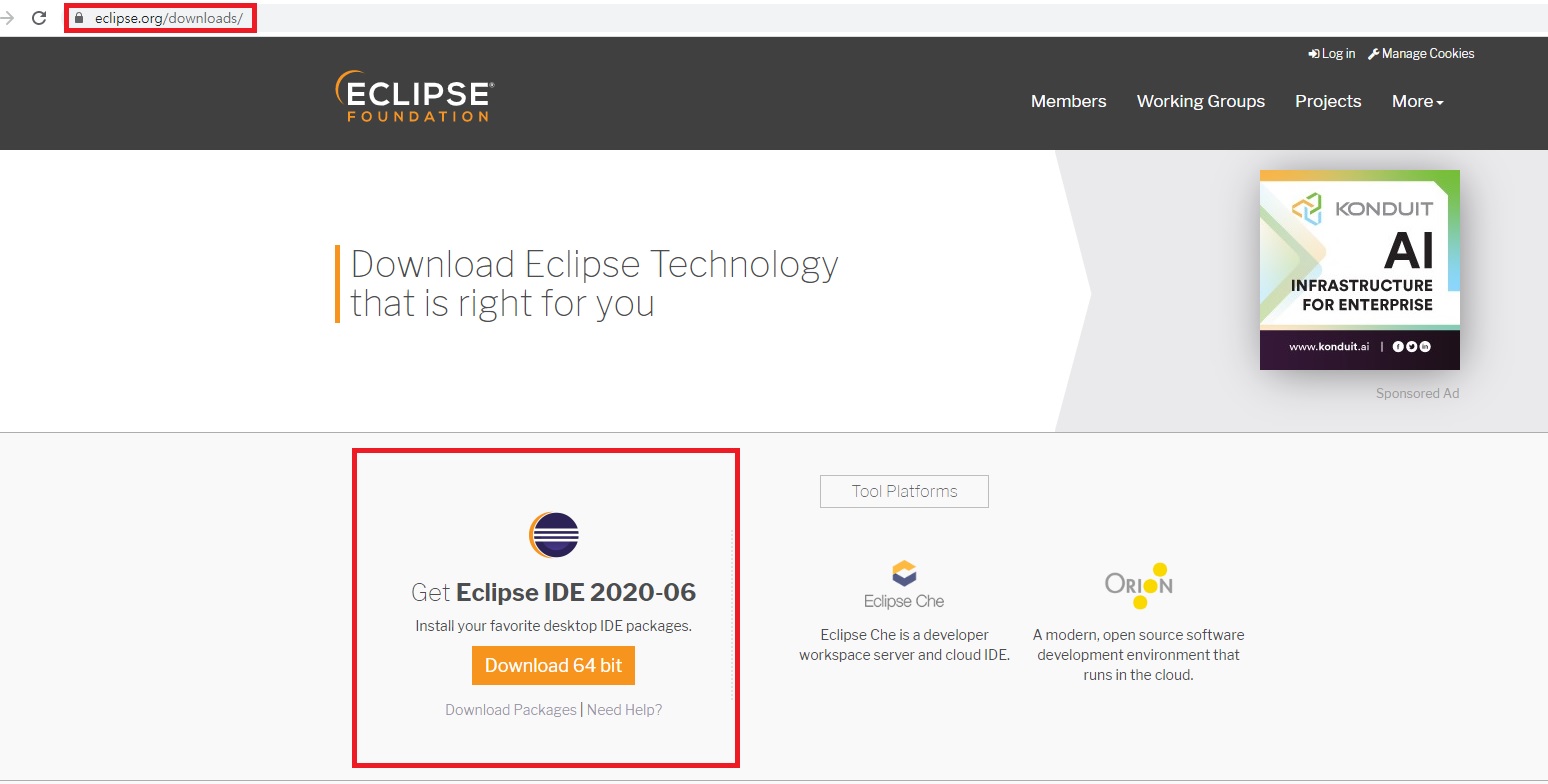Click the browser forward arrow
The height and width of the screenshot is (784, 1548).
pyautogui.click(x=8, y=18)
